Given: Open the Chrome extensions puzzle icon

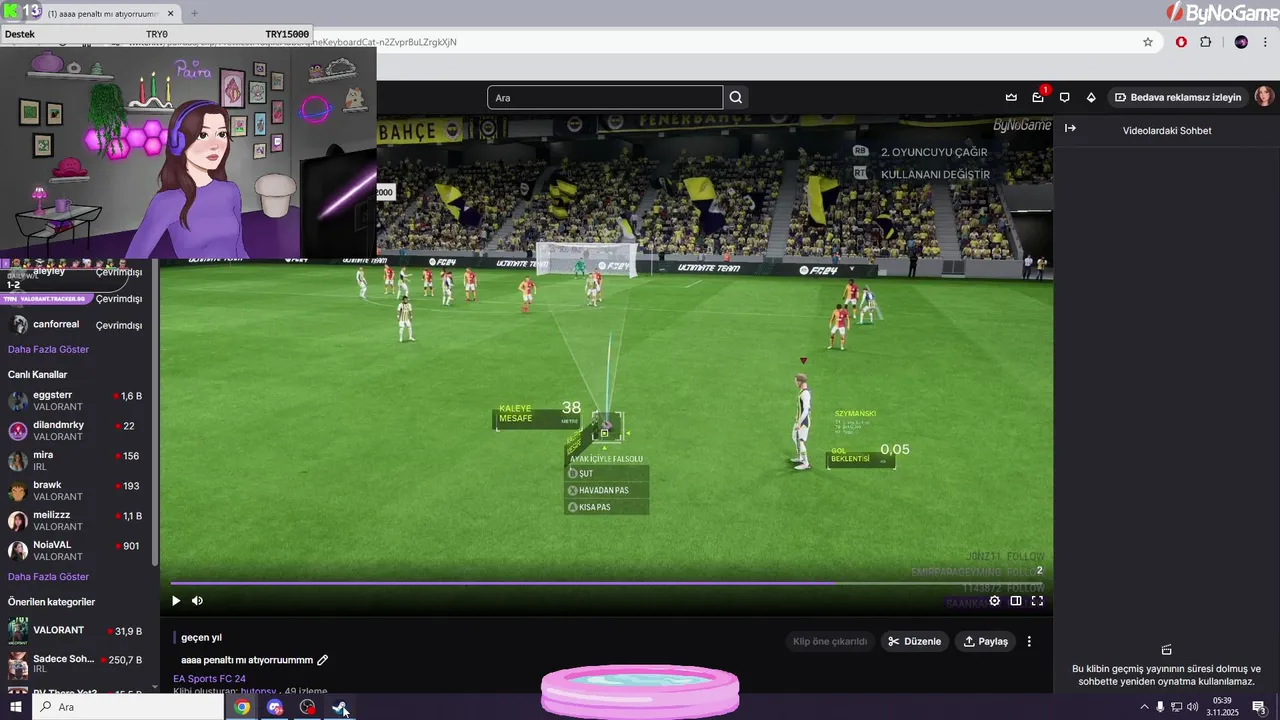Looking at the screenshot, I should point(1205,42).
